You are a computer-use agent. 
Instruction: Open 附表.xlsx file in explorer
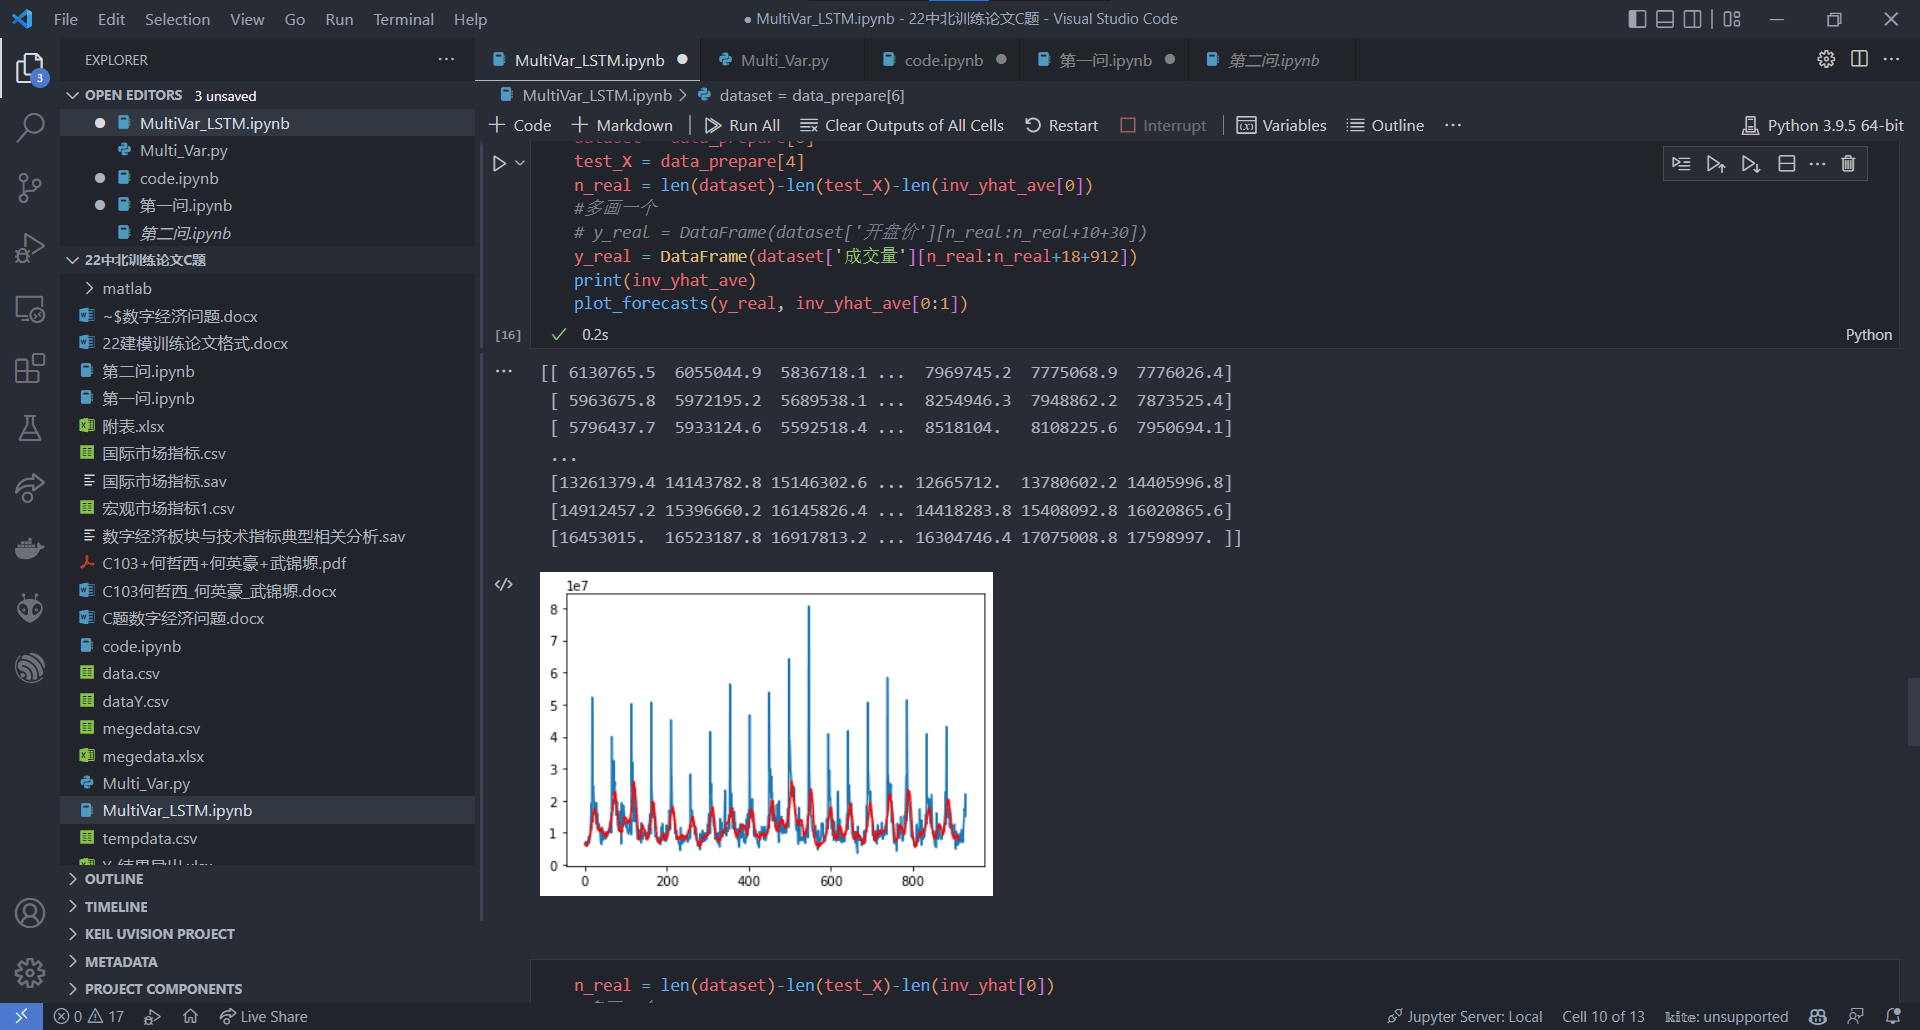133,426
